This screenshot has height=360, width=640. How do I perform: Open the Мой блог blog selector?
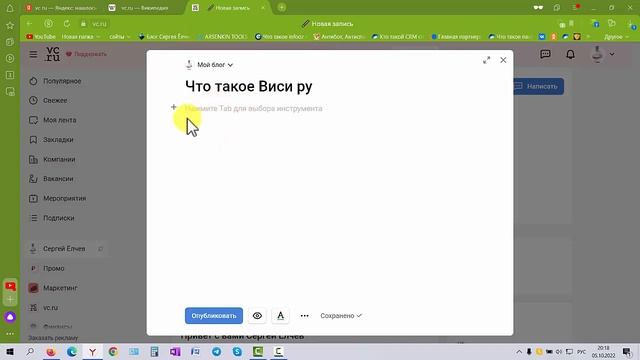[209, 64]
